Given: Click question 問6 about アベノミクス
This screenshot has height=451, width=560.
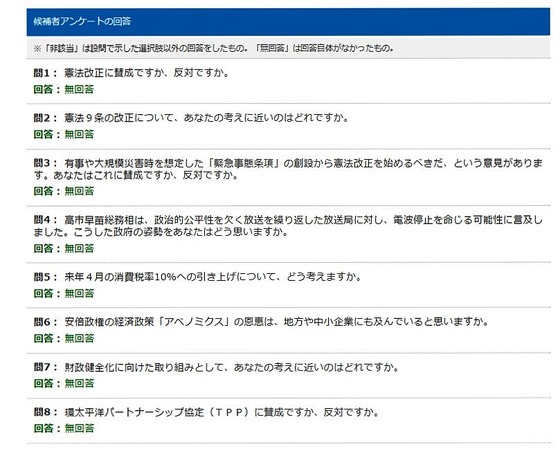Looking at the screenshot, I should click(x=261, y=322).
